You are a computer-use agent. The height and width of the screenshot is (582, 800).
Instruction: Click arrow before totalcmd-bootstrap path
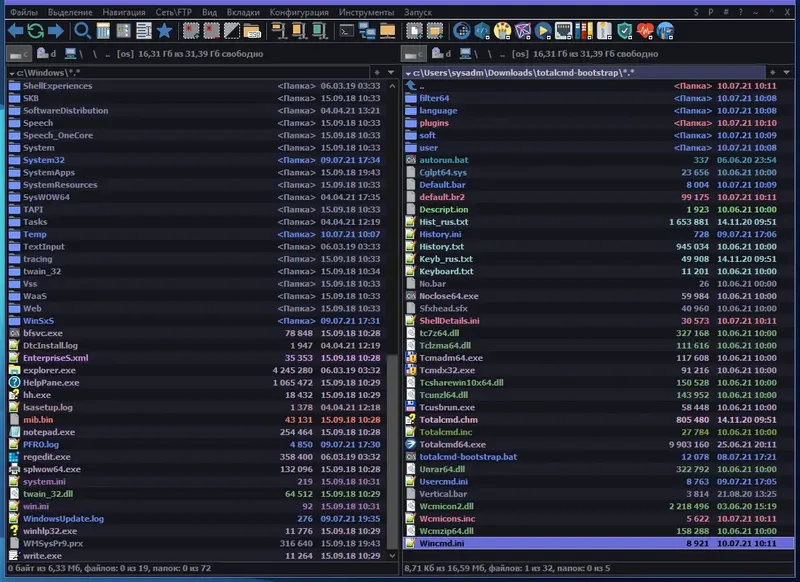click(408, 73)
